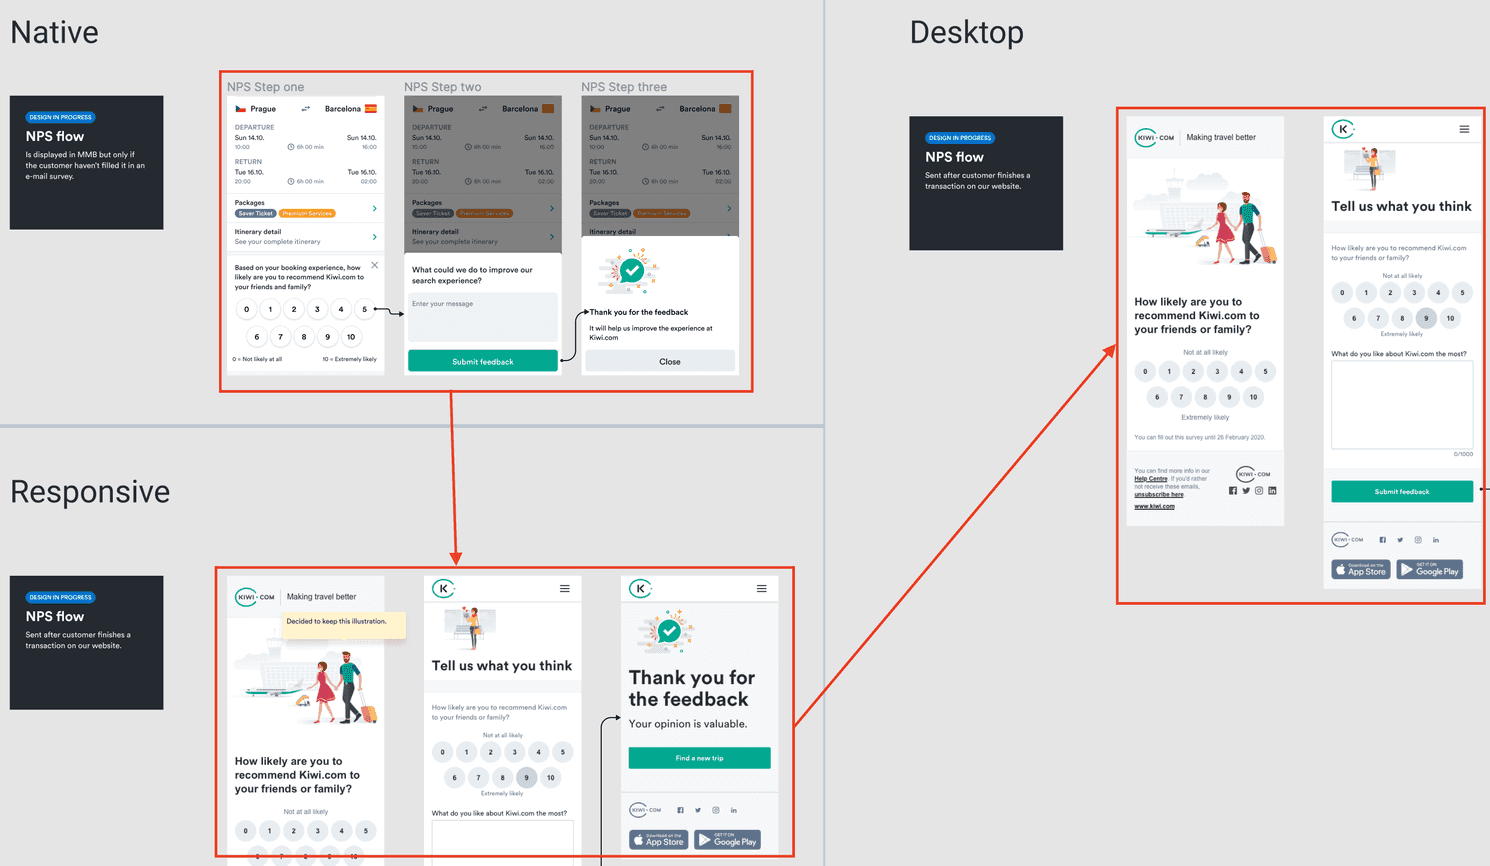
Task: Select highlighted rating 9 in Desktop feedback form
Action: (1426, 318)
